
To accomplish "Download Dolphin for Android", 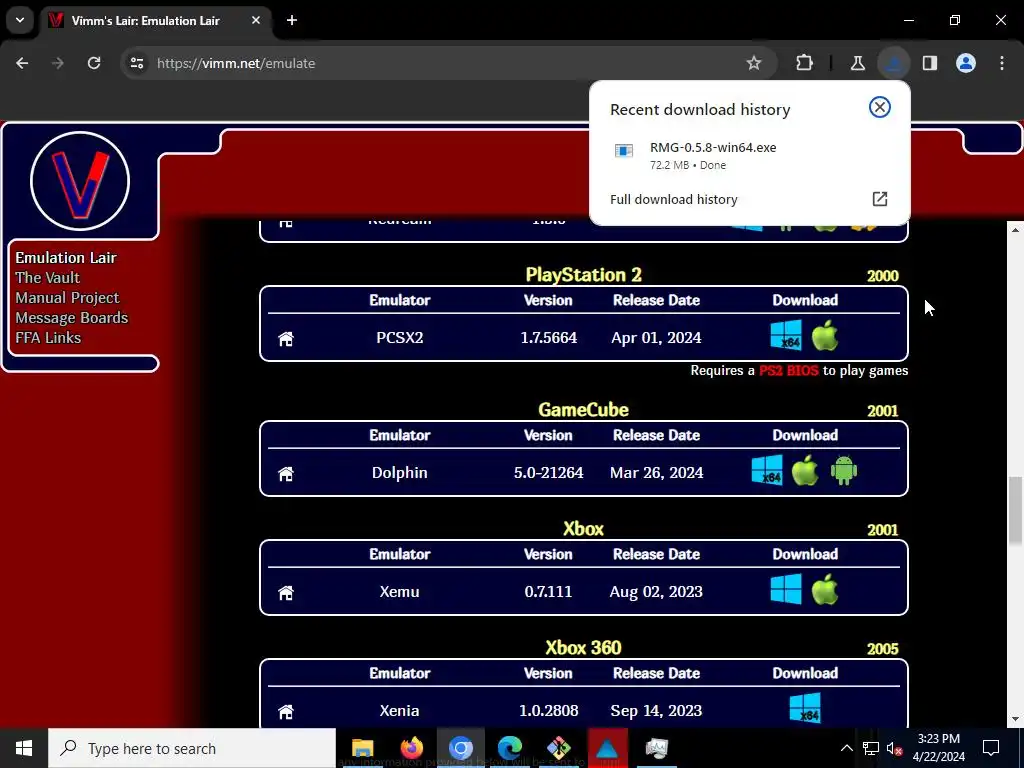I will 844,471.
